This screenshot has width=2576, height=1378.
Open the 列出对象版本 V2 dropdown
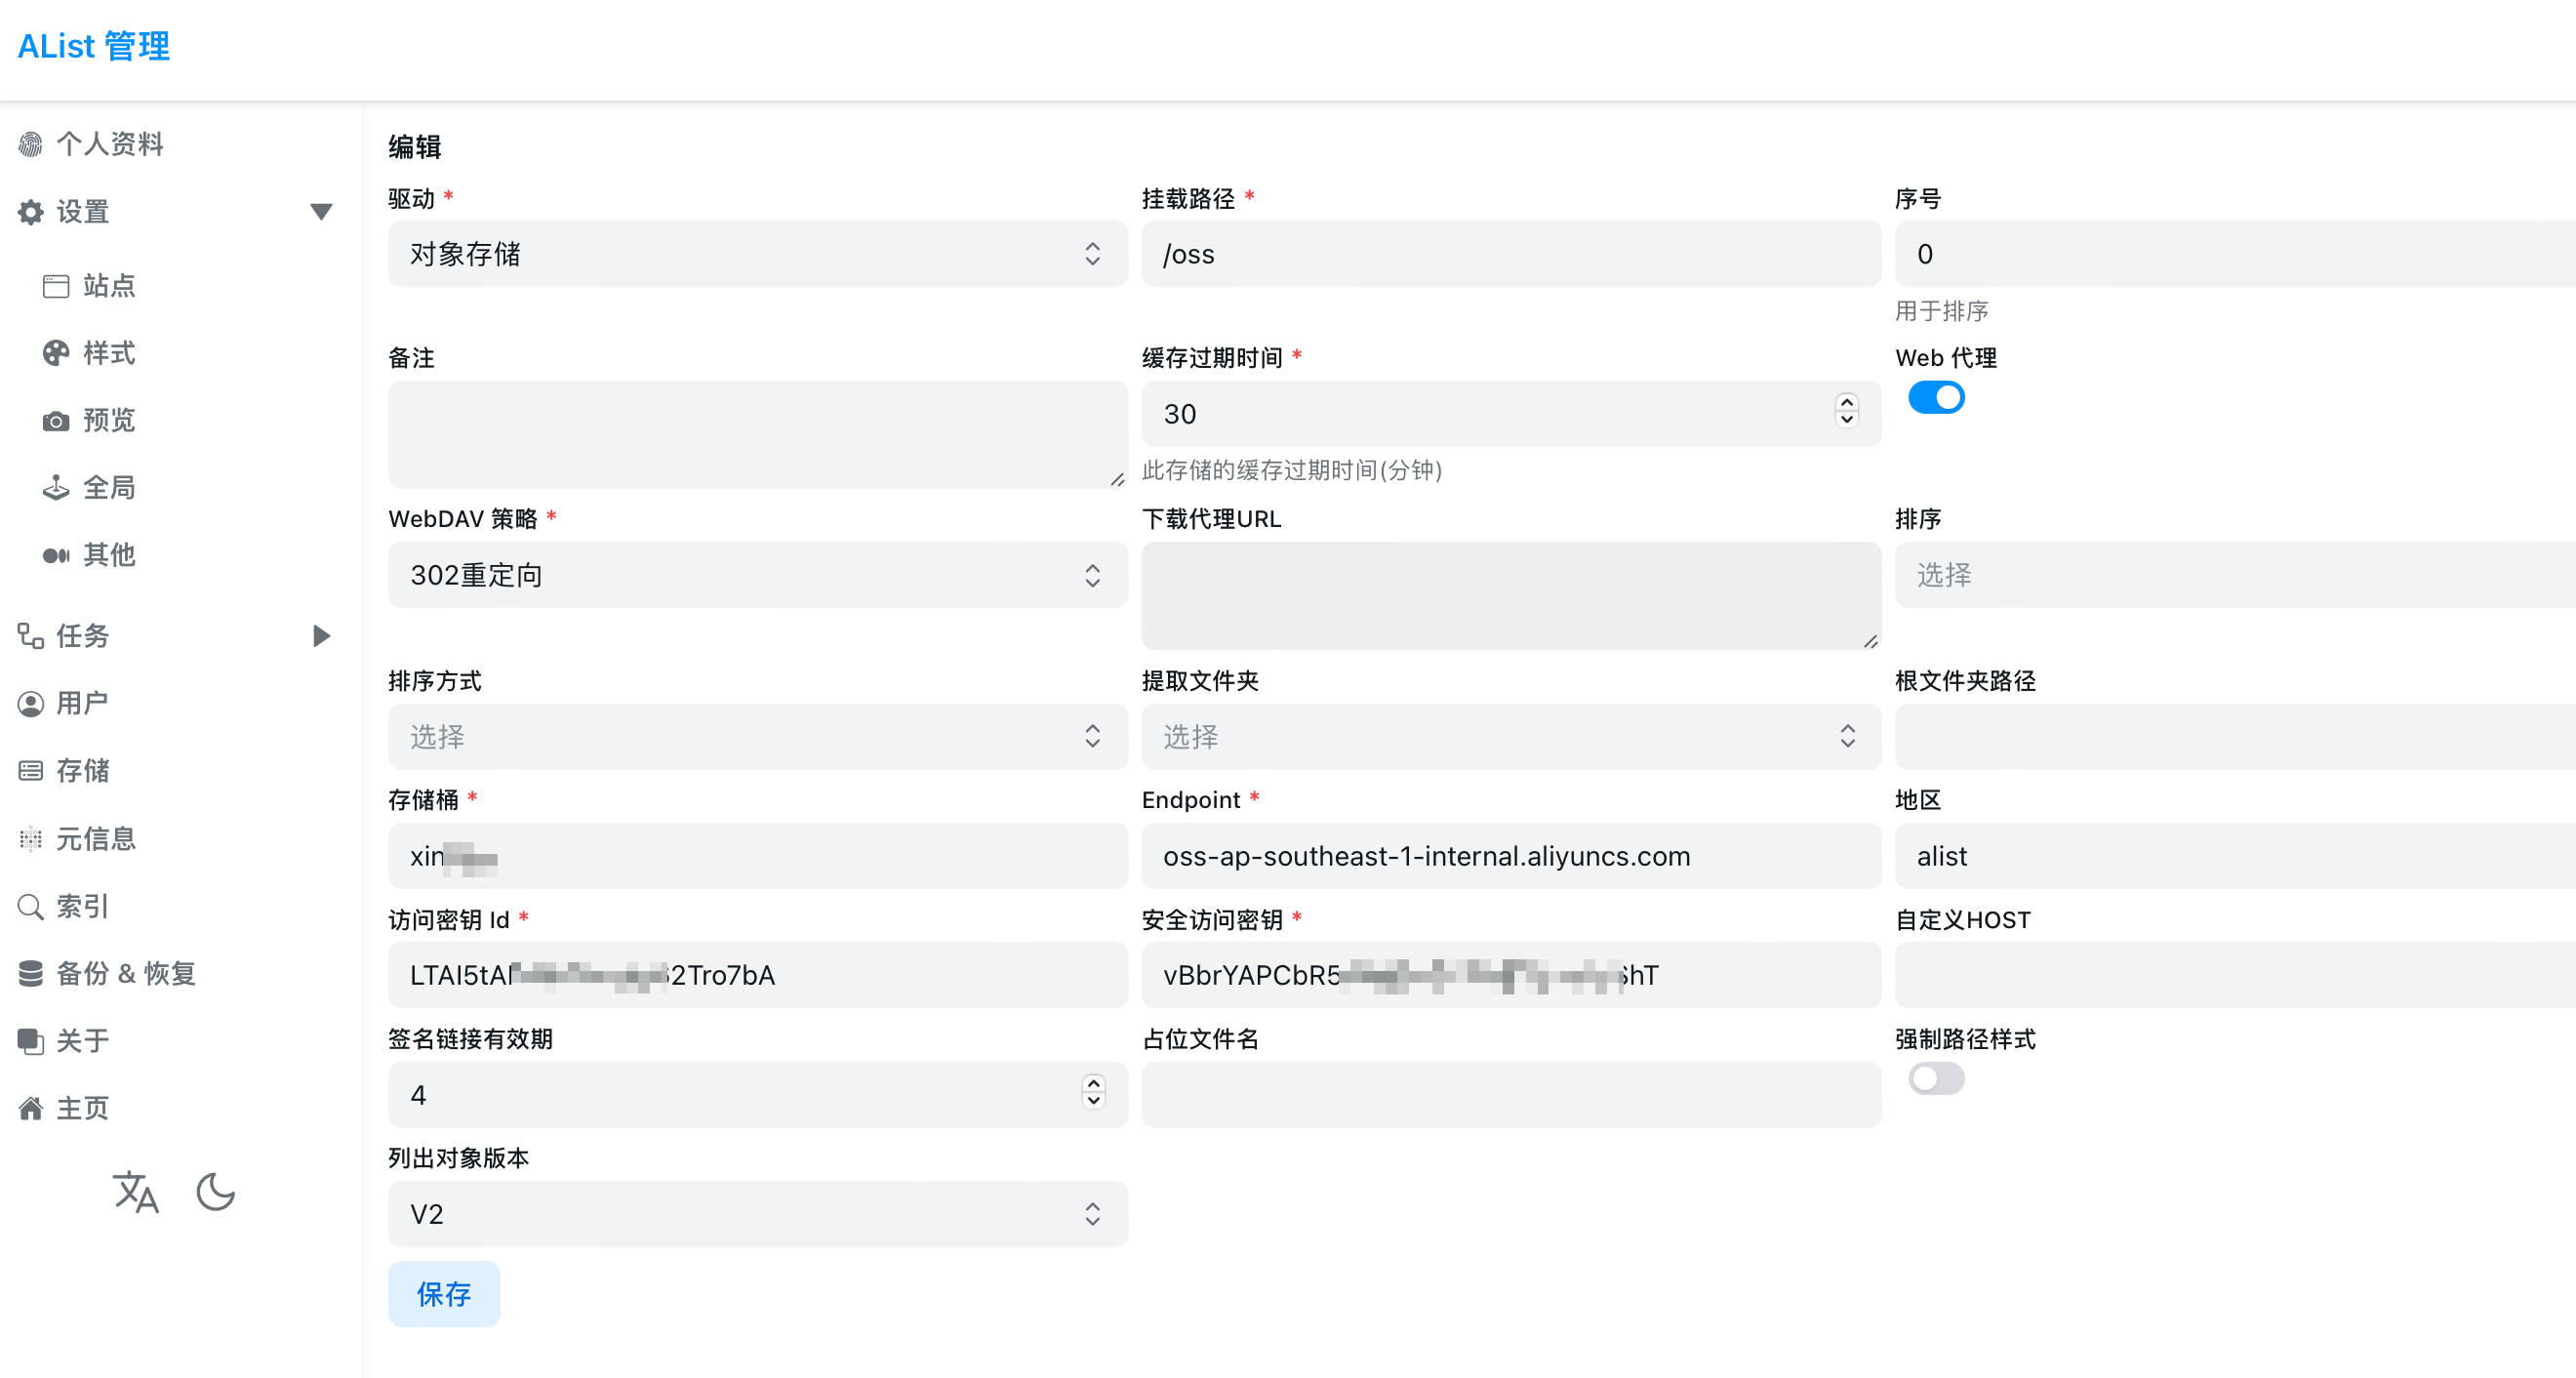point(757,1214)
